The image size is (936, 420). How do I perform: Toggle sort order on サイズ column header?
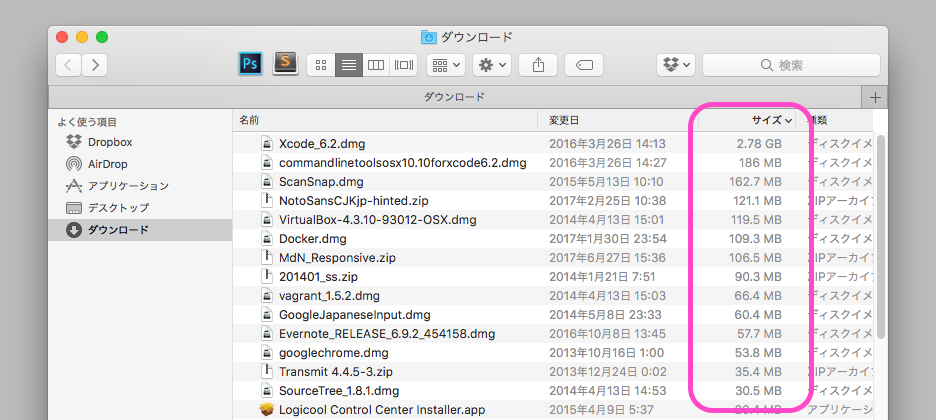point(747,120)
